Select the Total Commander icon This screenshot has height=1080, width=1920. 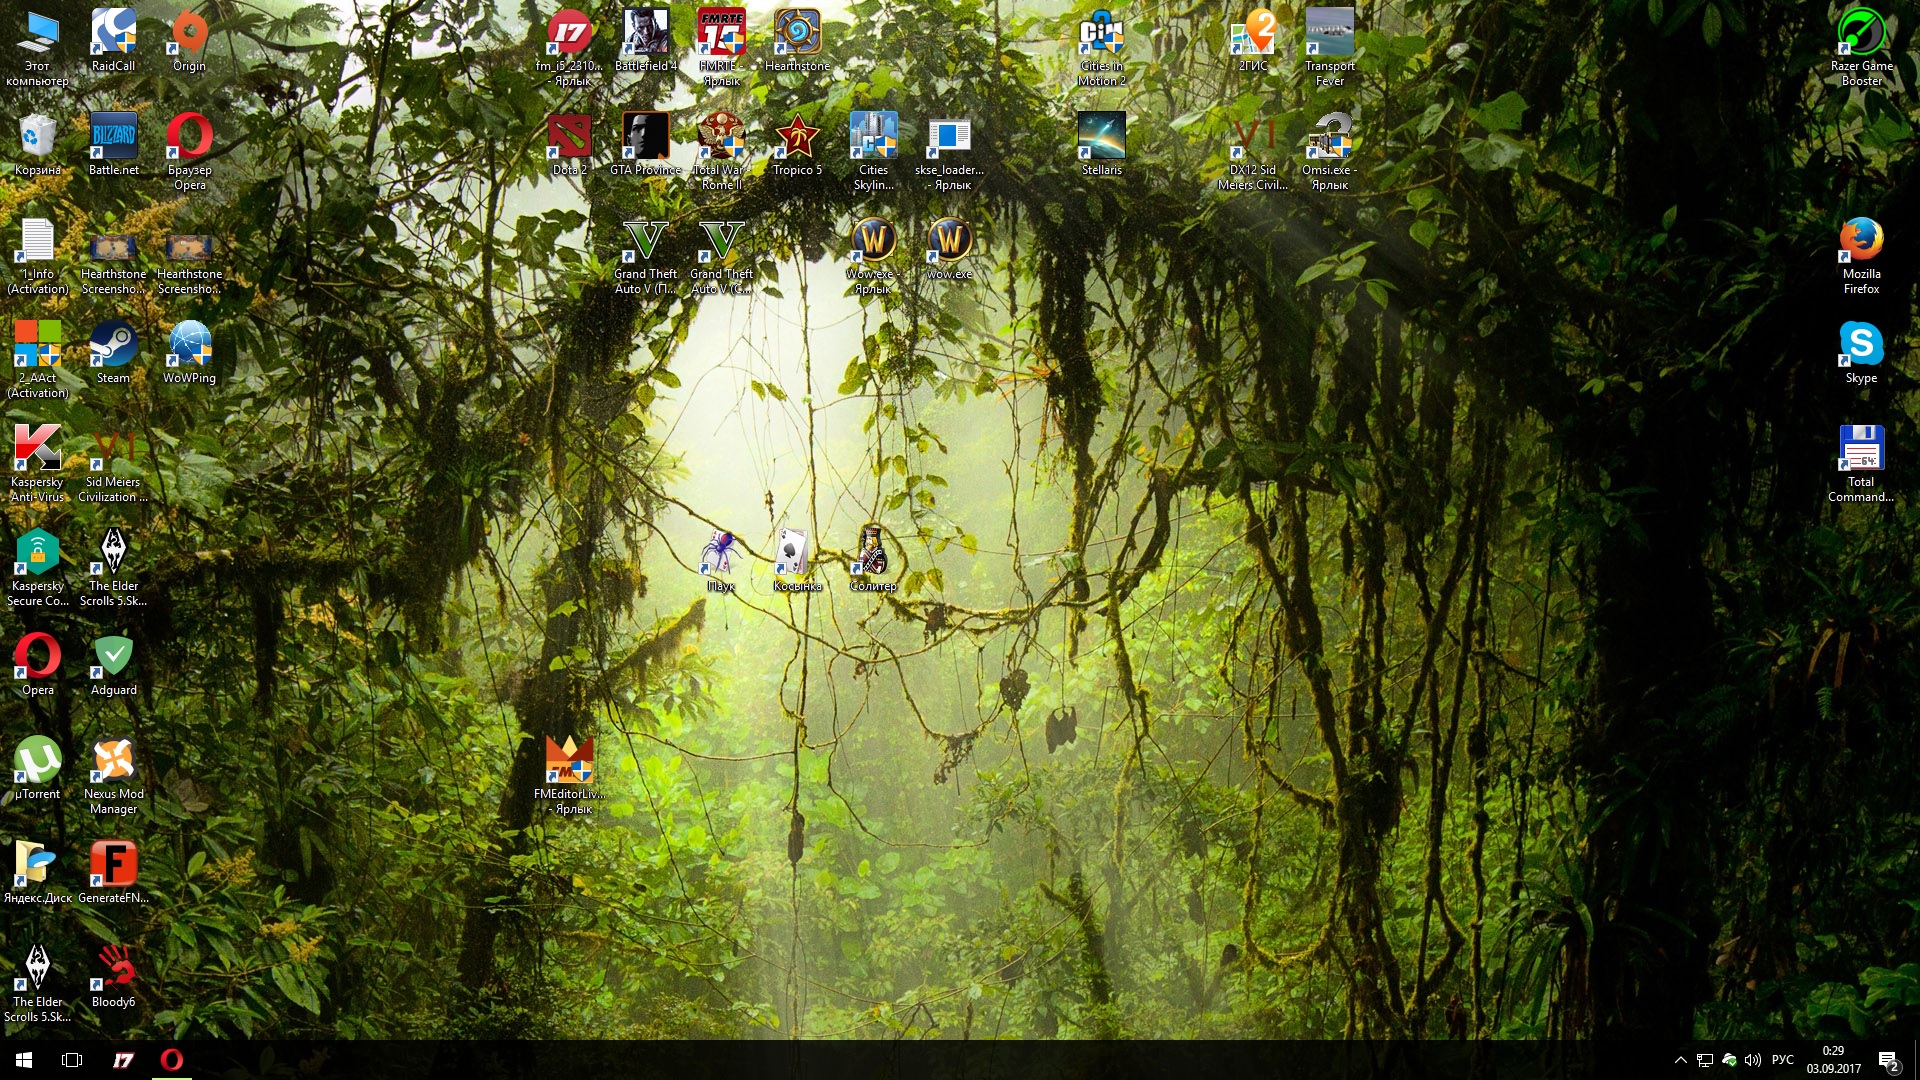click(x=1861, y=449)
